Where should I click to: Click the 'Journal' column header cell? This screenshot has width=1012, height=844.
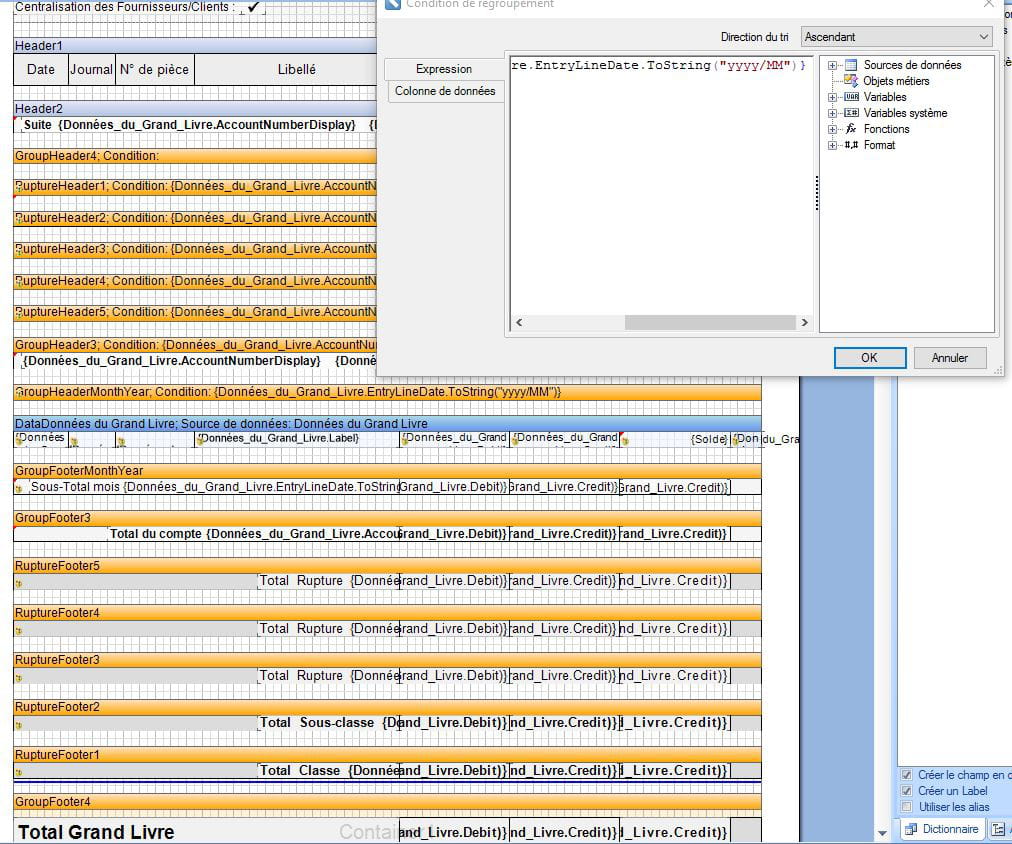tap(92, 69)
